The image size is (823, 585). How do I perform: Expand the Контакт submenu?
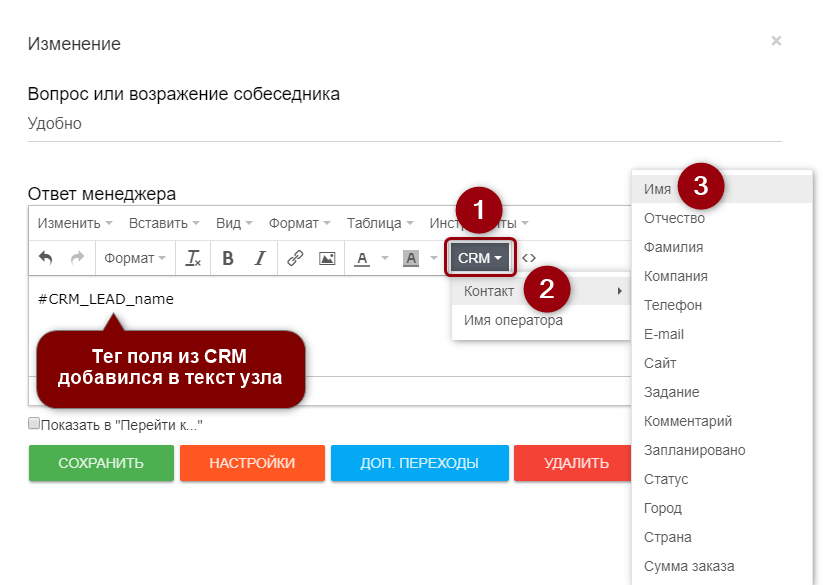coord(541,291)
